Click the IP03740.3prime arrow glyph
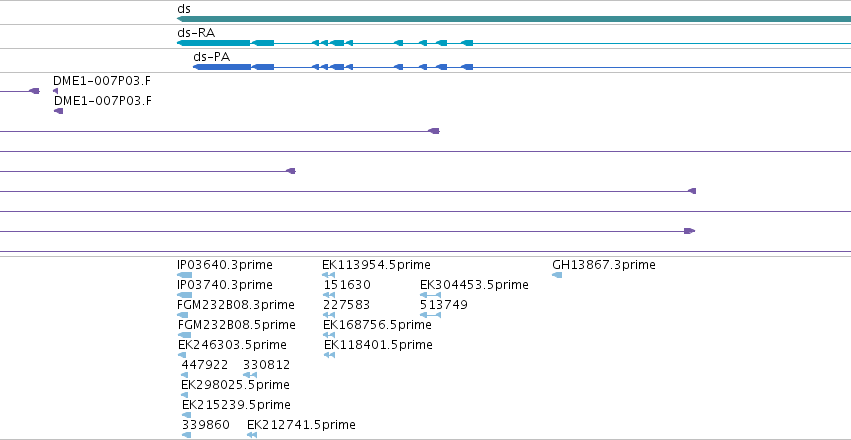851x440 pixels. [x=185, y=295]
